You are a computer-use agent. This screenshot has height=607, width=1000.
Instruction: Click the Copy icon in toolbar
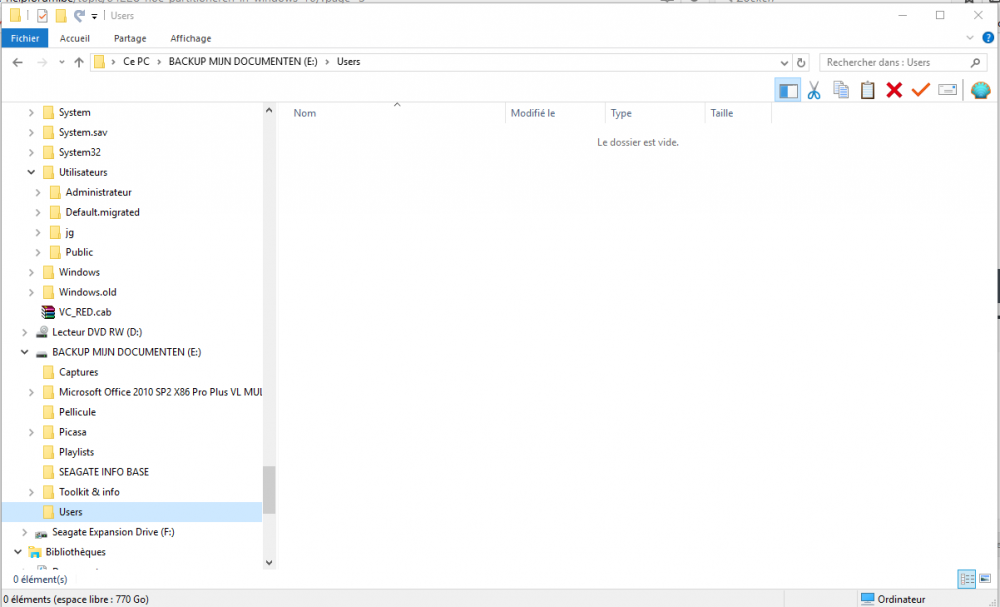841,90
